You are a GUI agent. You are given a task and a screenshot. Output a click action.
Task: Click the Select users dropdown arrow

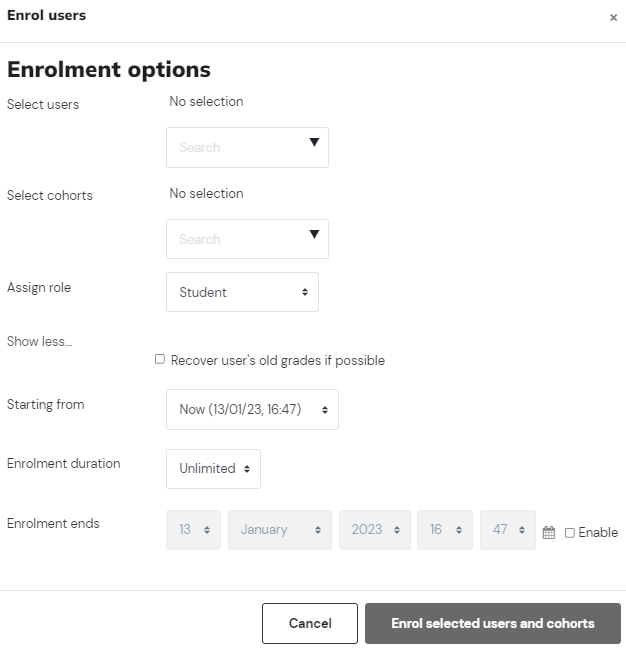[x=314, y=142]
